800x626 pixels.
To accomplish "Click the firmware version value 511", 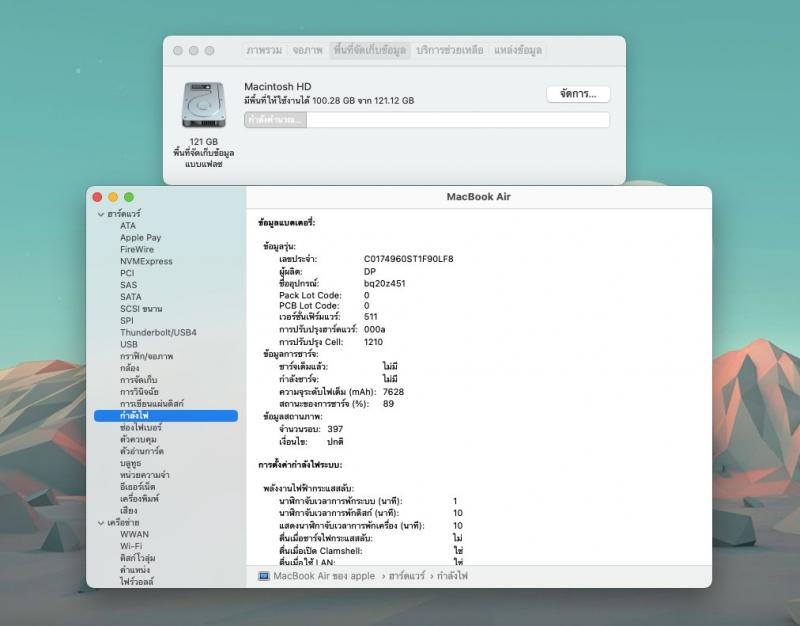I will tap(370, 317).
